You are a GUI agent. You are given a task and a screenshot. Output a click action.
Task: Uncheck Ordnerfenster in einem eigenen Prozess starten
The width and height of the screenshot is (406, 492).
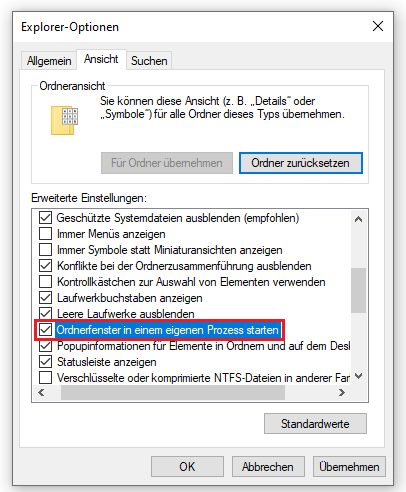coord(45,330)
